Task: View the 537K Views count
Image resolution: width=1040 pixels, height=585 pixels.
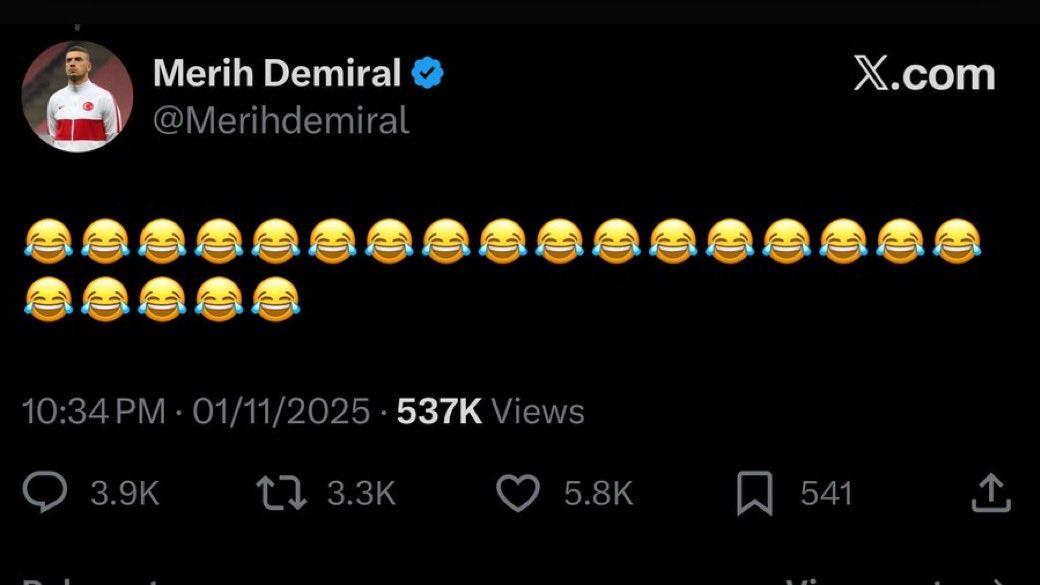Action: click(490, 412)
